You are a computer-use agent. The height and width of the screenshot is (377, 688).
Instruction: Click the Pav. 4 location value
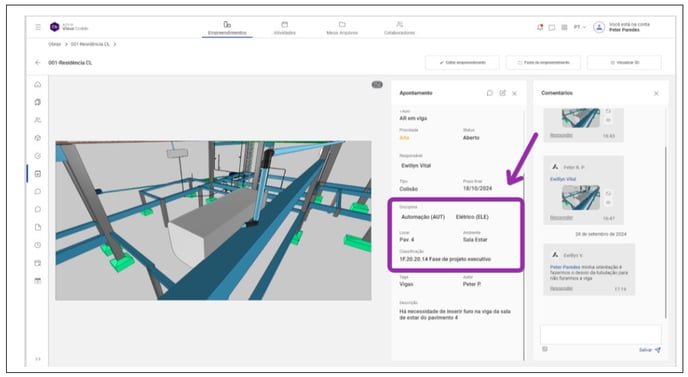pyautogui.click(x=407, y=240)
